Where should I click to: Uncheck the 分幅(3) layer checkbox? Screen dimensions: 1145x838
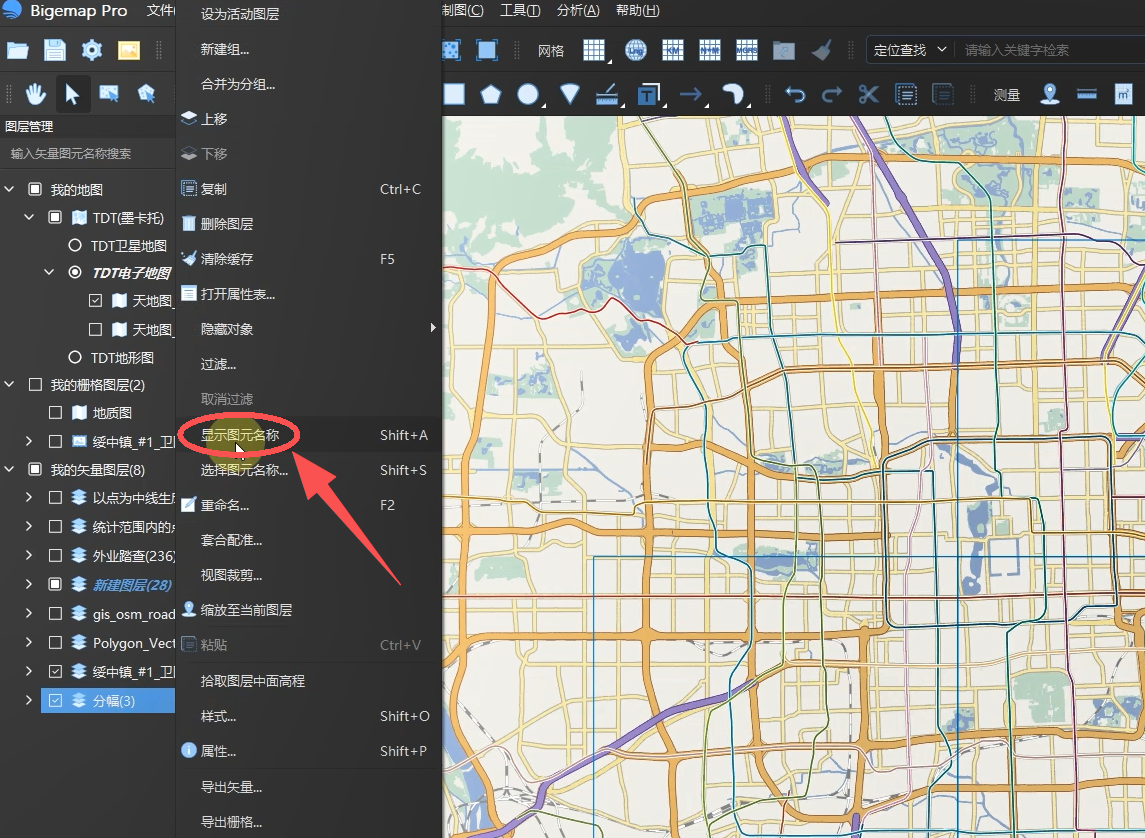[55, 701]
